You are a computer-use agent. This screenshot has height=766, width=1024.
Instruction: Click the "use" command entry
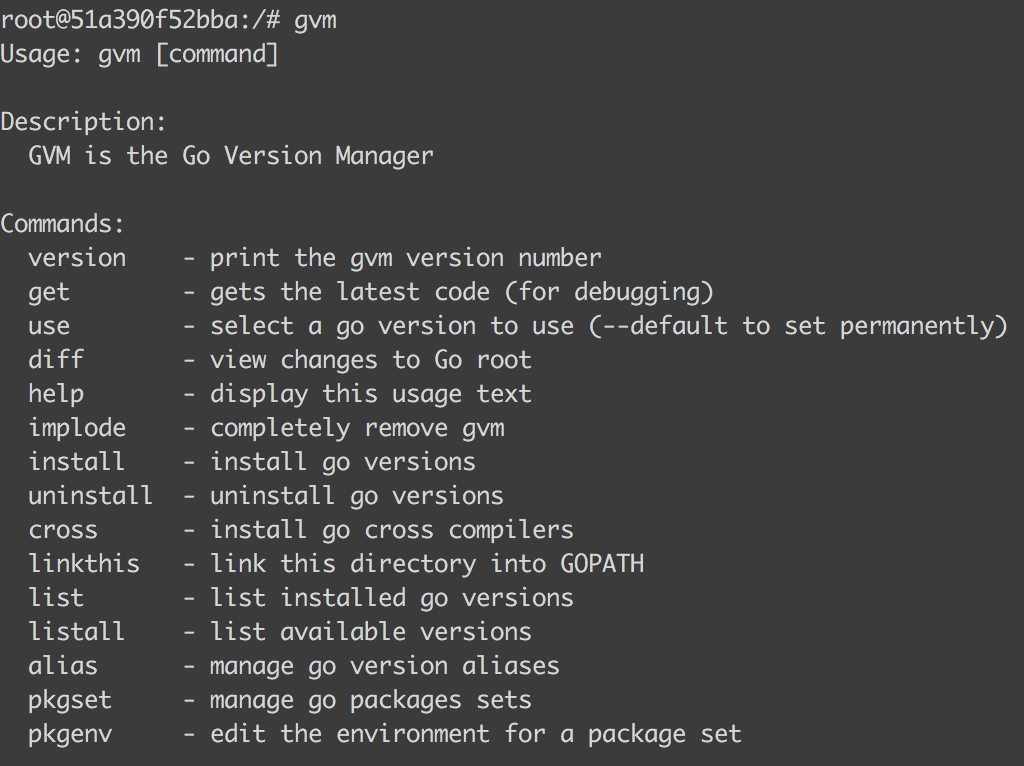pyautogui.click(x=49, y=326)
